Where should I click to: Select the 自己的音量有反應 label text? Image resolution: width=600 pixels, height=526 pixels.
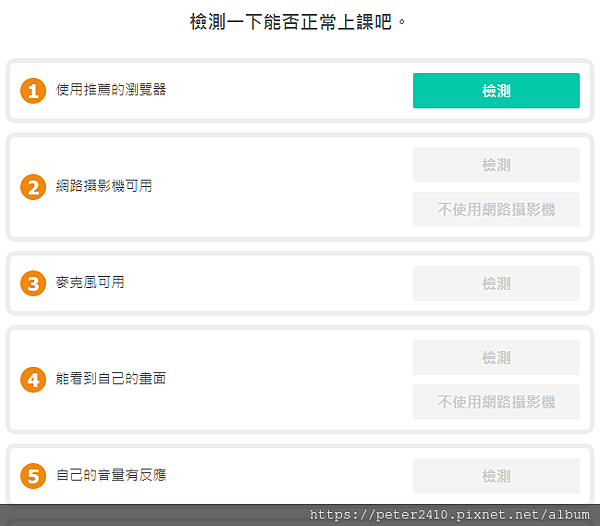(111, 475)
